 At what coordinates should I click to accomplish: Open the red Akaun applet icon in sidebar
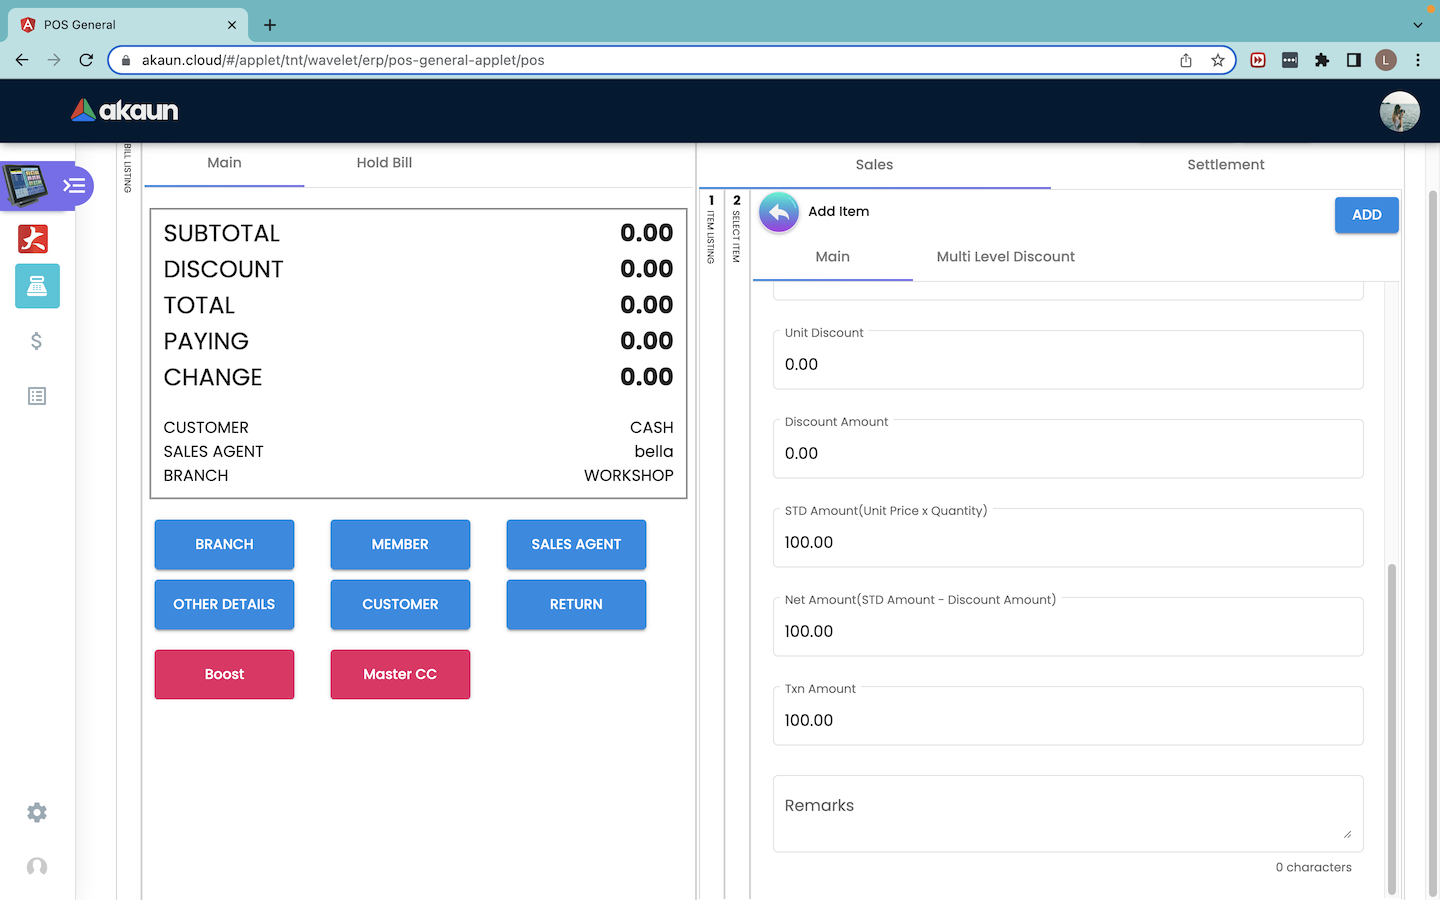tap(33, 239)
